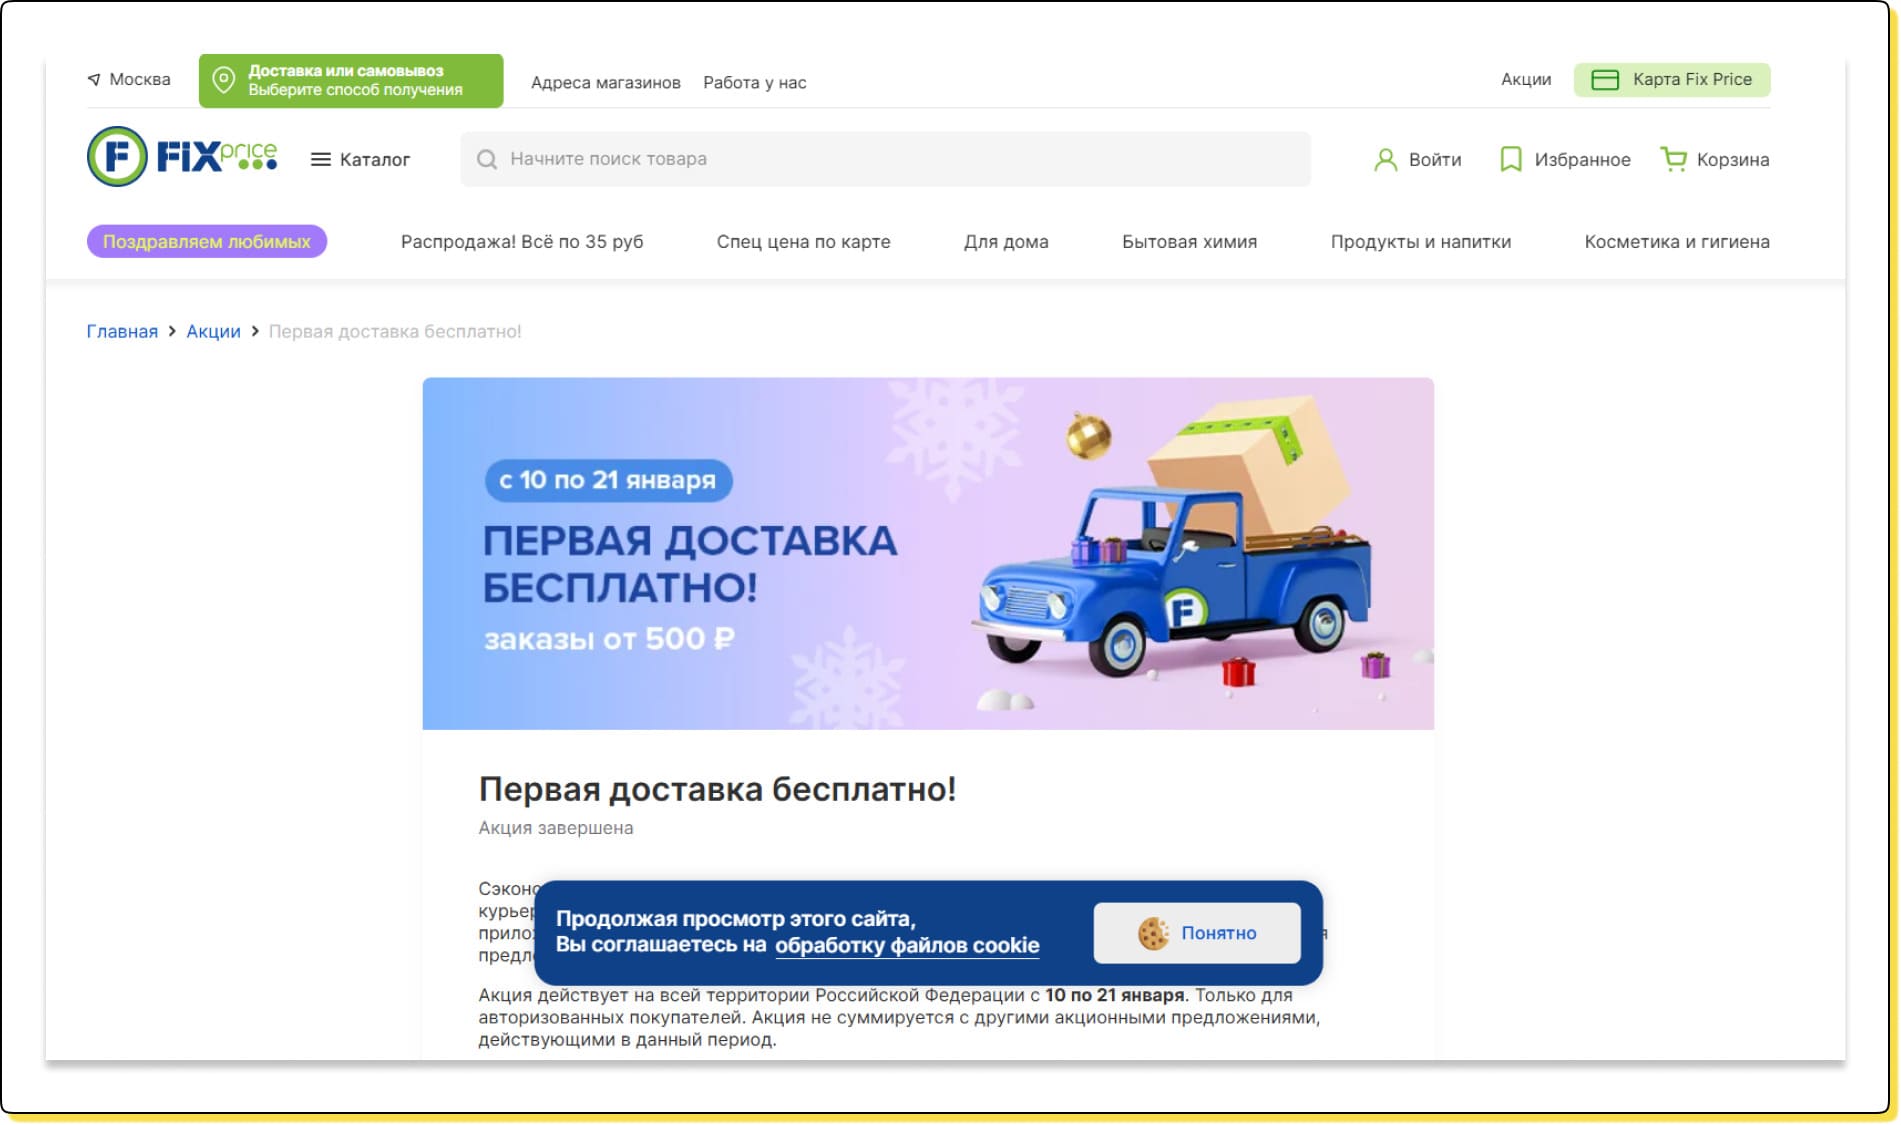Open the Корзина shopping cart icon
The image size is (1901, 1125).
click(1673, 159)
